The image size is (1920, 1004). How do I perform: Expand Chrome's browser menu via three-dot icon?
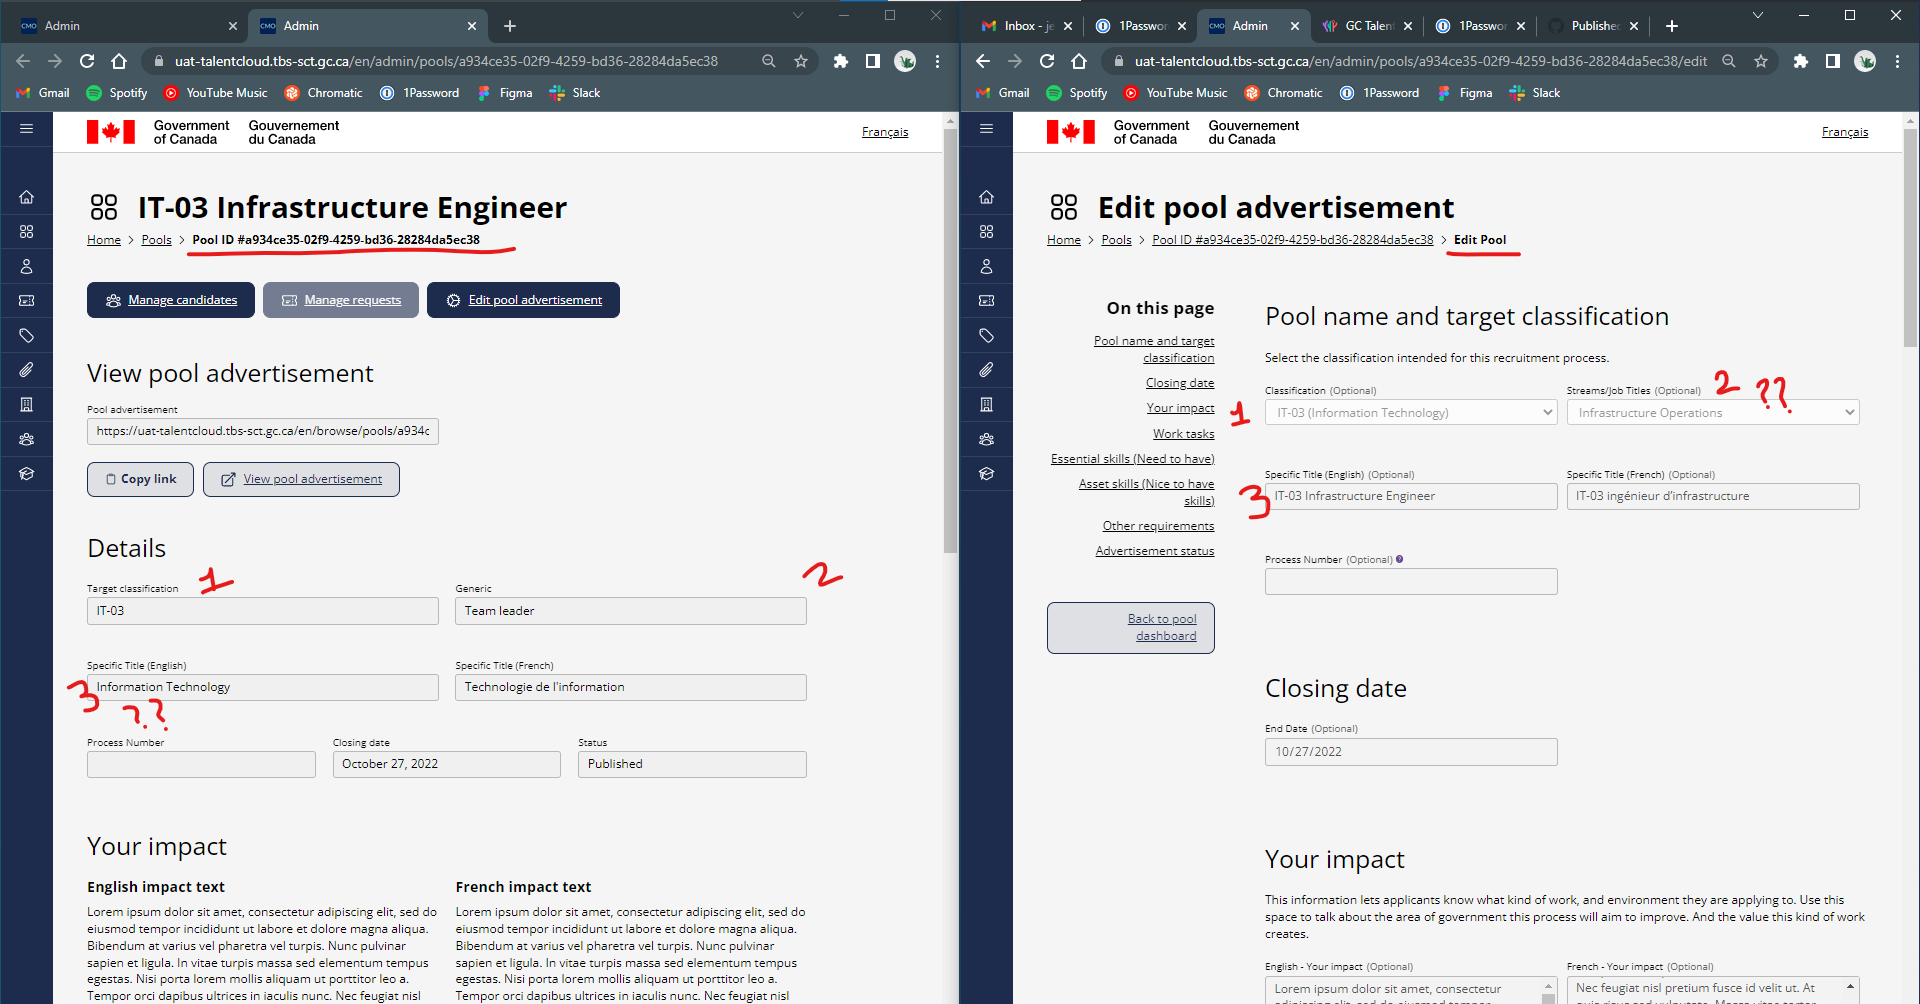pyautogui.click(x=1898, y=61)
